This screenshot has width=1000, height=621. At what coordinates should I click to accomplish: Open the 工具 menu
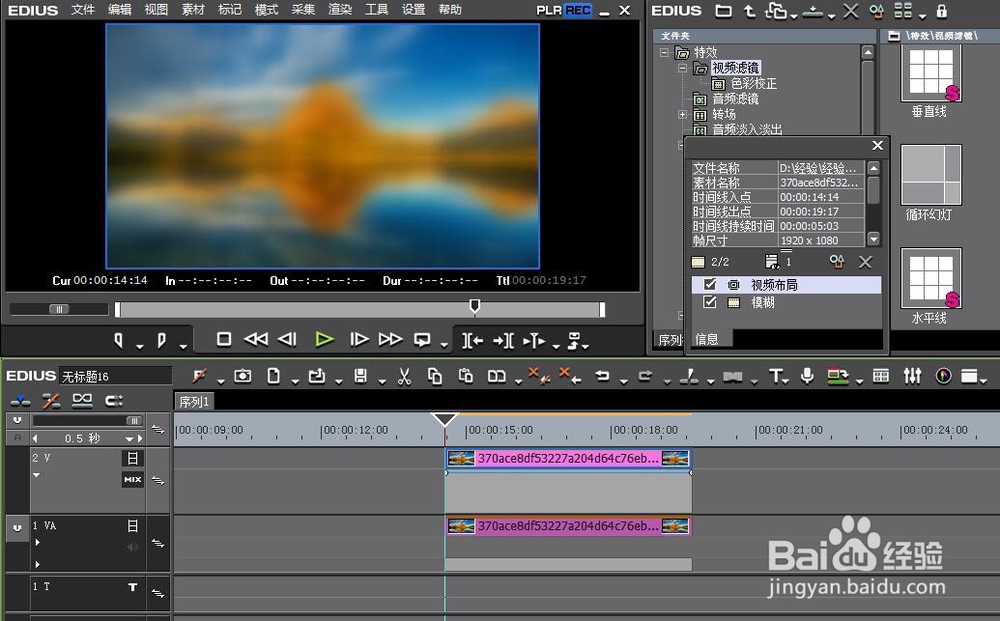click(377, 10)
